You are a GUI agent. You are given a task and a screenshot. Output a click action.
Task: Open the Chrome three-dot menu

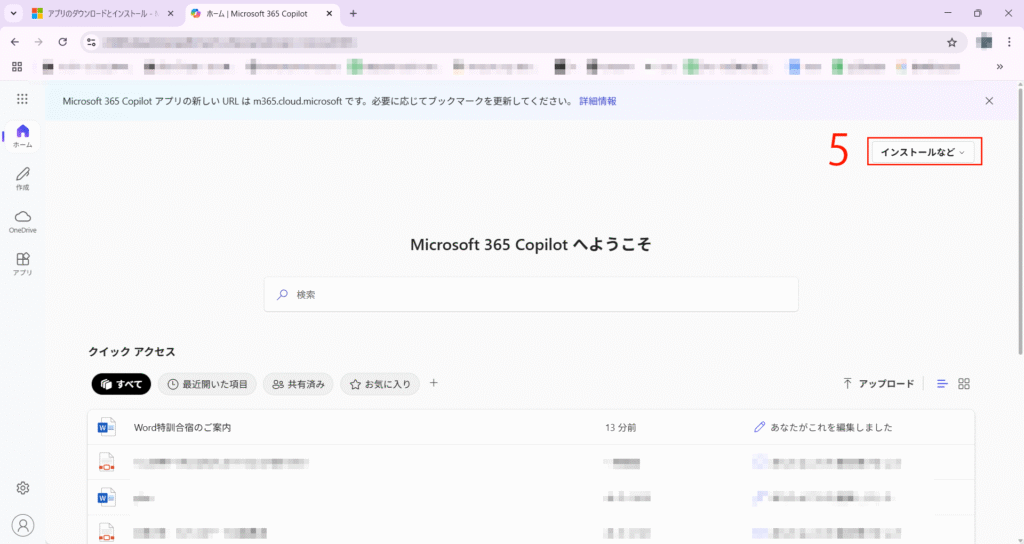1009,42
